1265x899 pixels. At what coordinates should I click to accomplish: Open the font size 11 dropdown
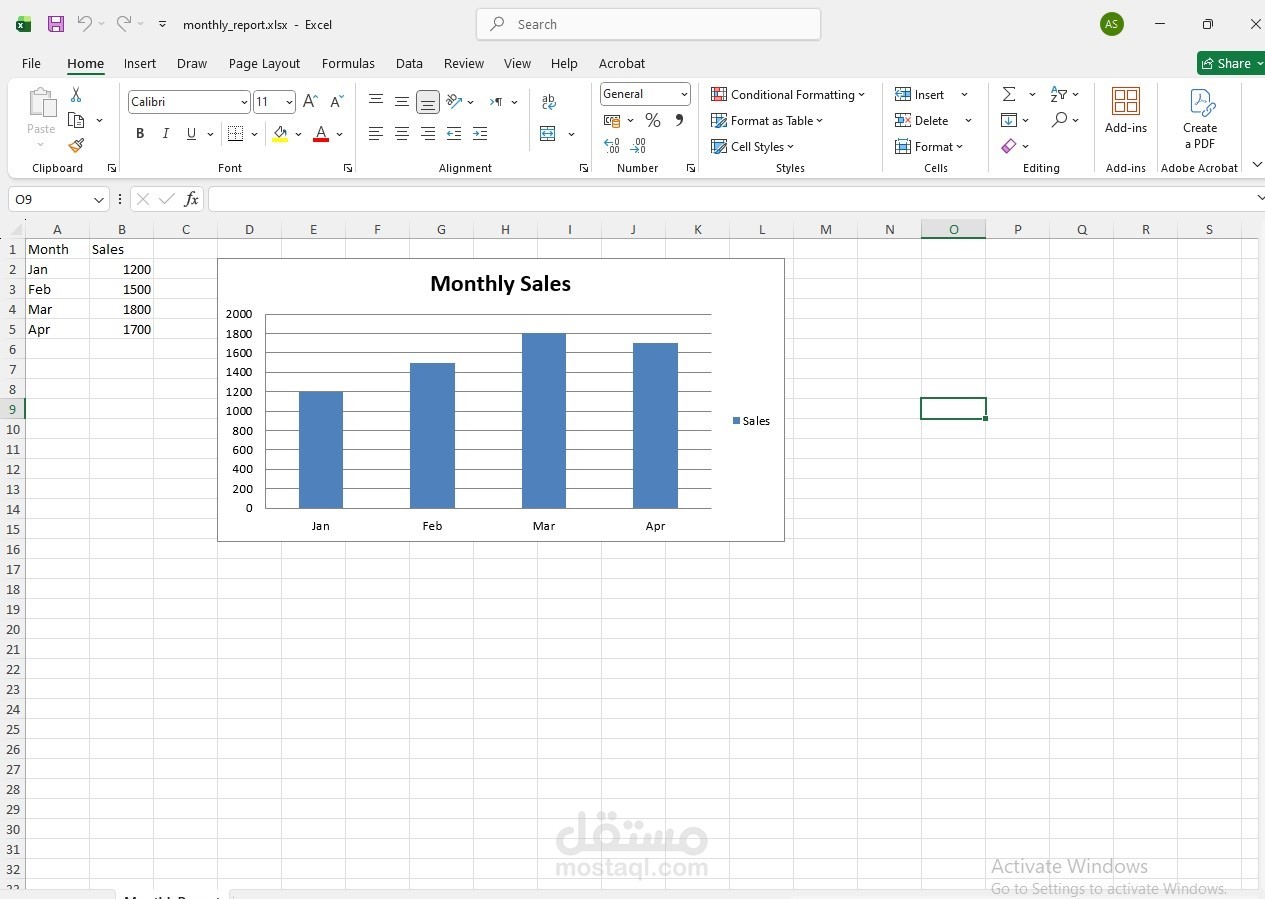tap(289, 102)
